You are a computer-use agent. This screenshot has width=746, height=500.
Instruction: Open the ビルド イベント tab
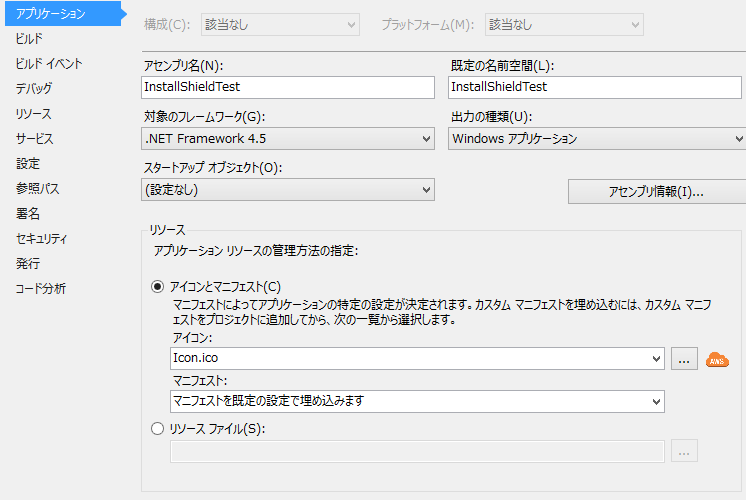(49, 63)
